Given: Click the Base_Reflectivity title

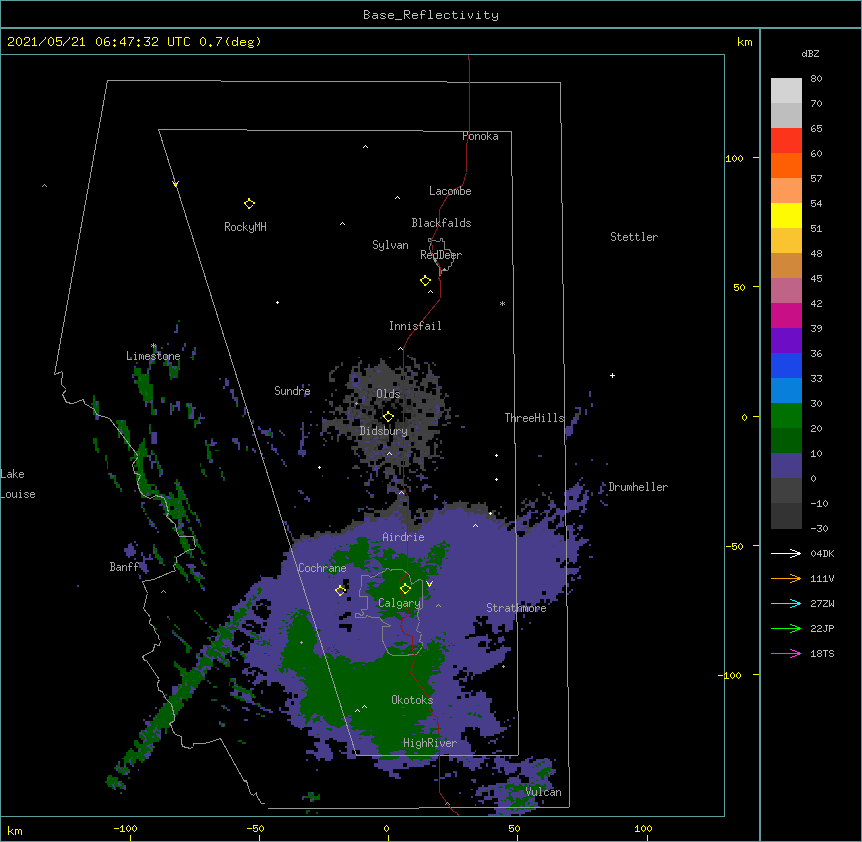Looking at the screenshot, I should pyautogui.click(x=431, y=15).
